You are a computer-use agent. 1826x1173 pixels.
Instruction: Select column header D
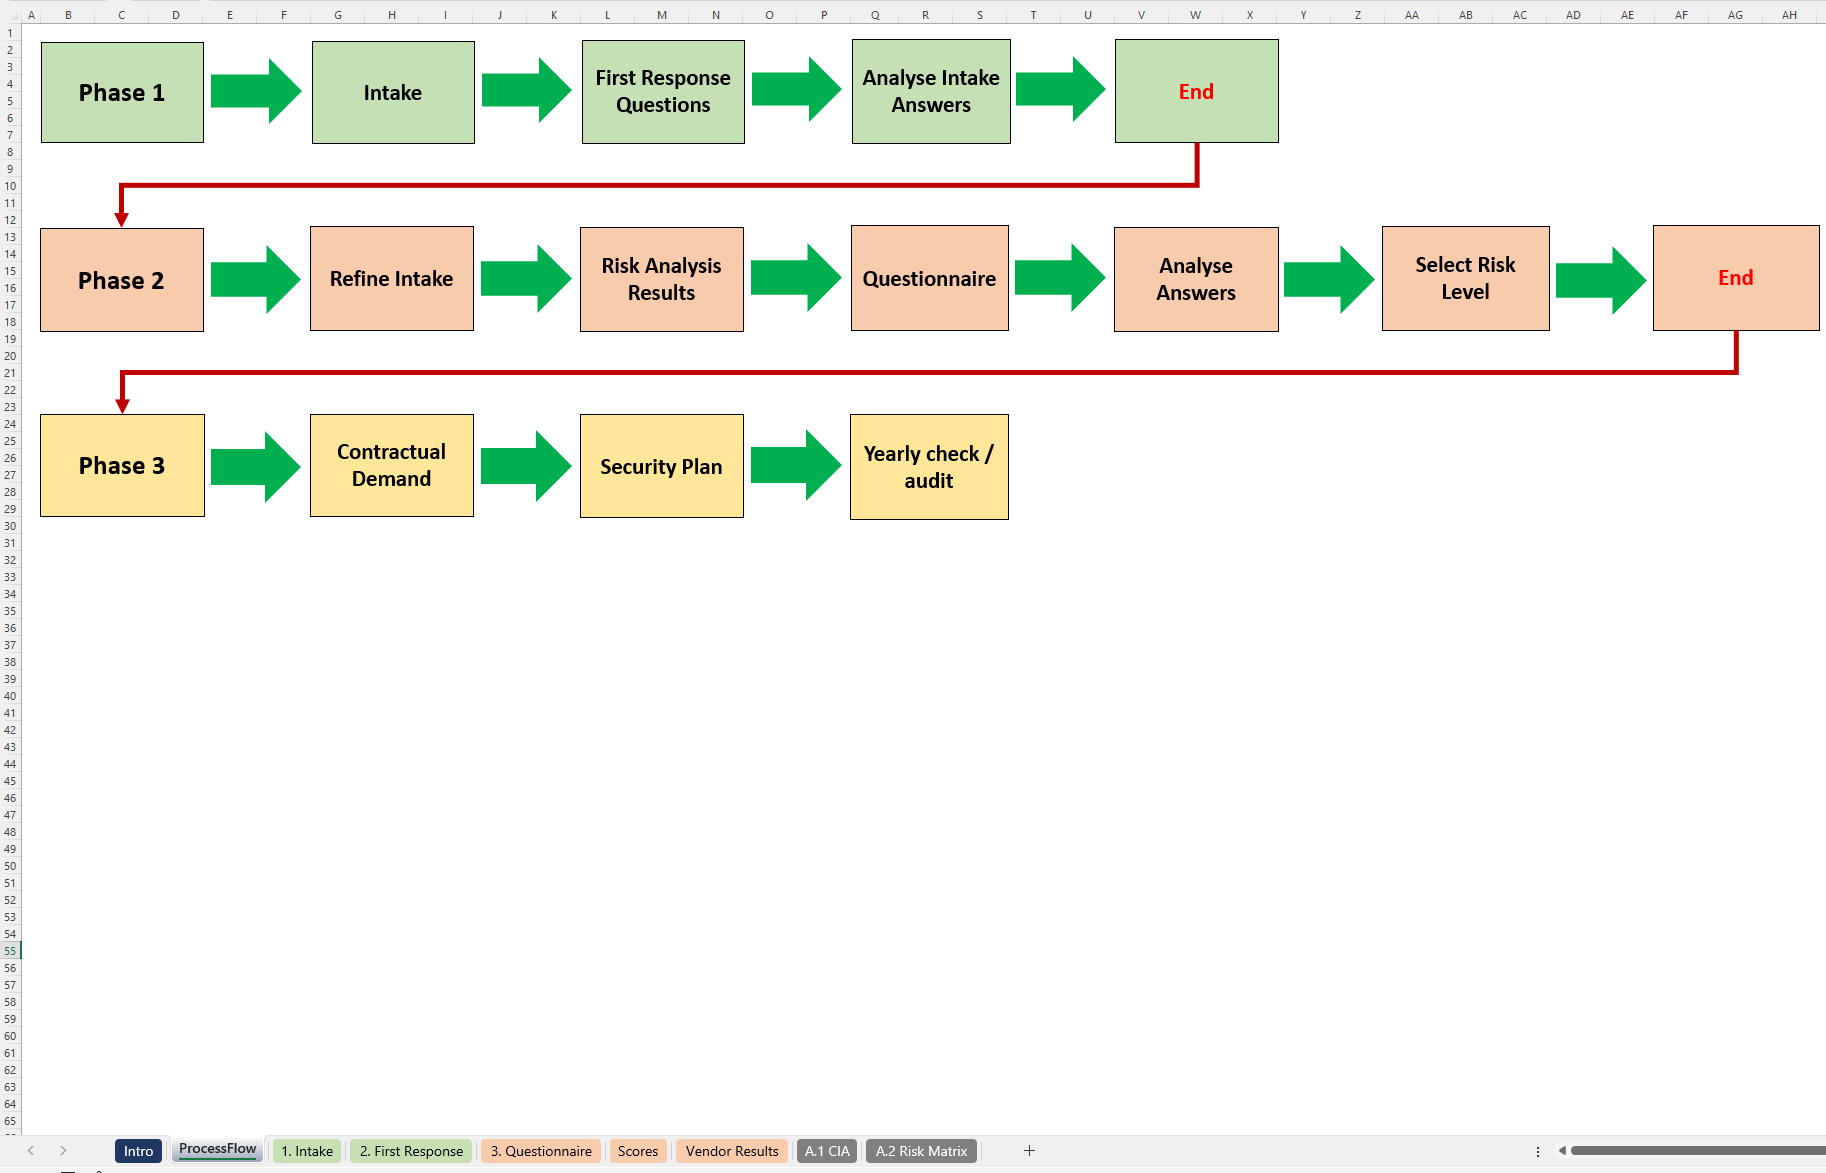[x=175, y=14]
